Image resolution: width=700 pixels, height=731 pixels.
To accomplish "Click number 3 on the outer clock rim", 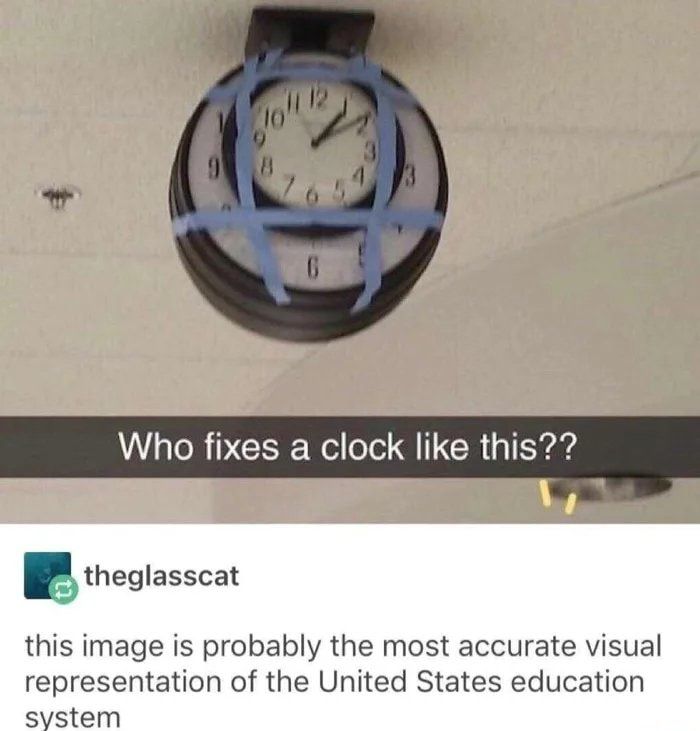I will 409,176.
